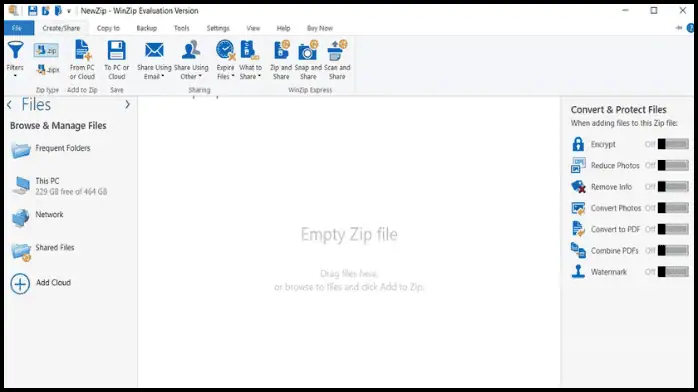Expand Filters dropdown arrow
This screenshot has width=698, height=392.
[15, 76]
